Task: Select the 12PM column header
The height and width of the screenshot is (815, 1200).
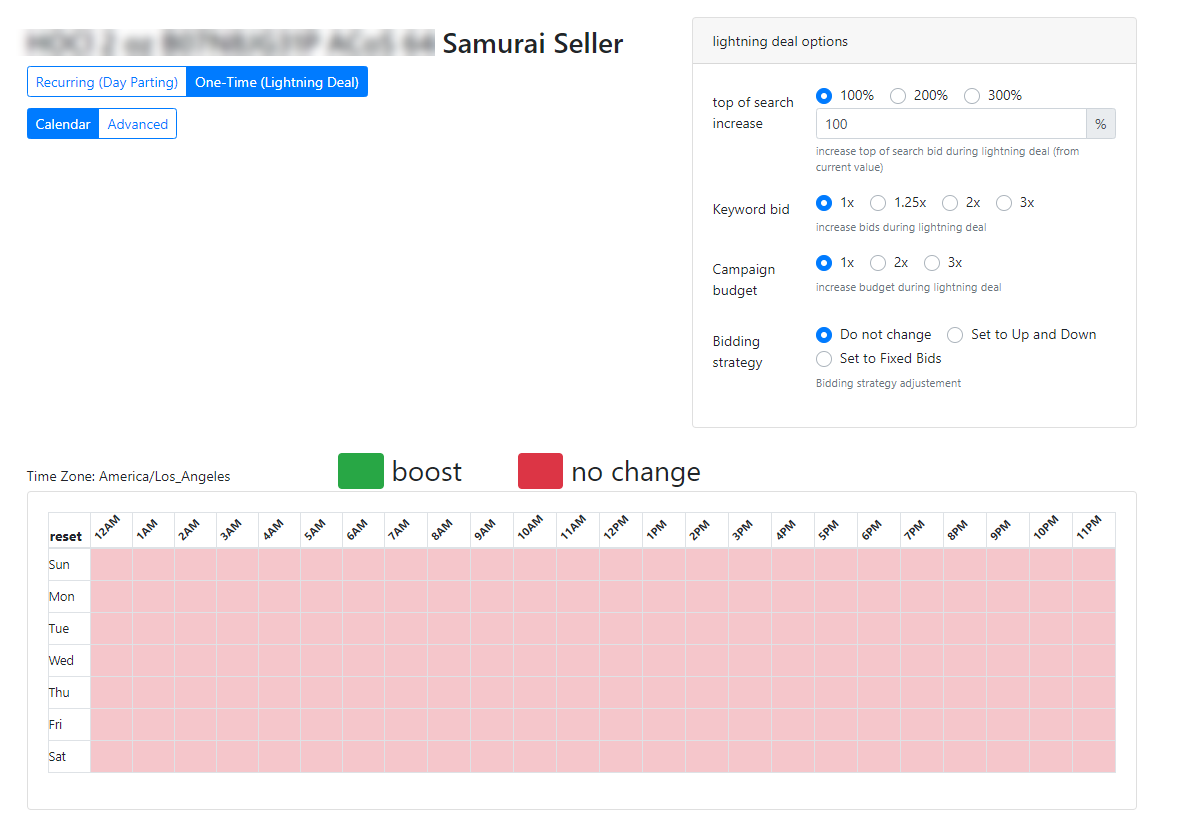Action: point(620,530)
